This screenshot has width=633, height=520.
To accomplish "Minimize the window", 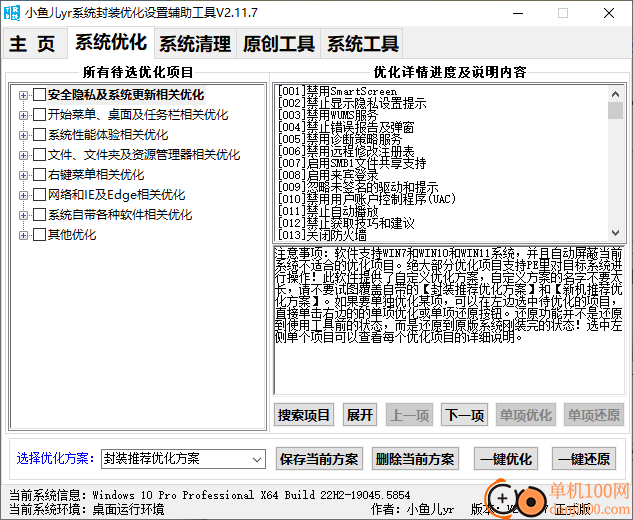I will tap(518, 13).
